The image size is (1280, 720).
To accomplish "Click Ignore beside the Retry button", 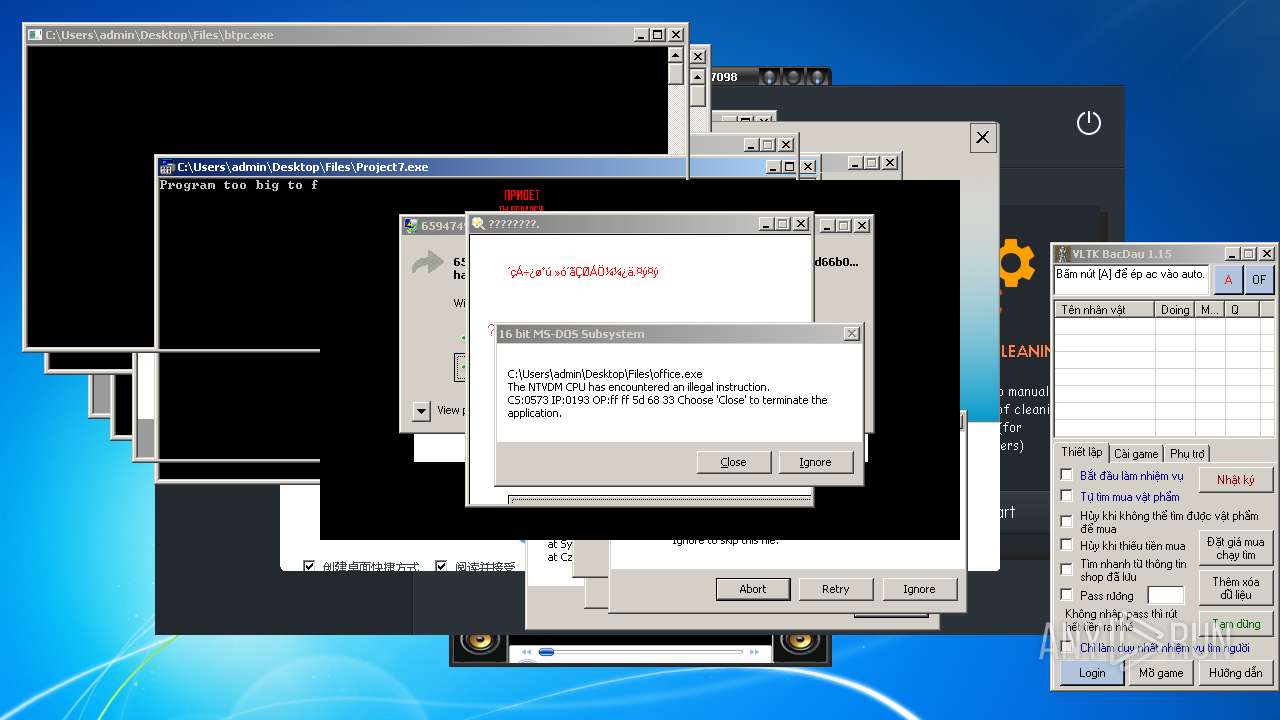I will click(x=919, y=589).
